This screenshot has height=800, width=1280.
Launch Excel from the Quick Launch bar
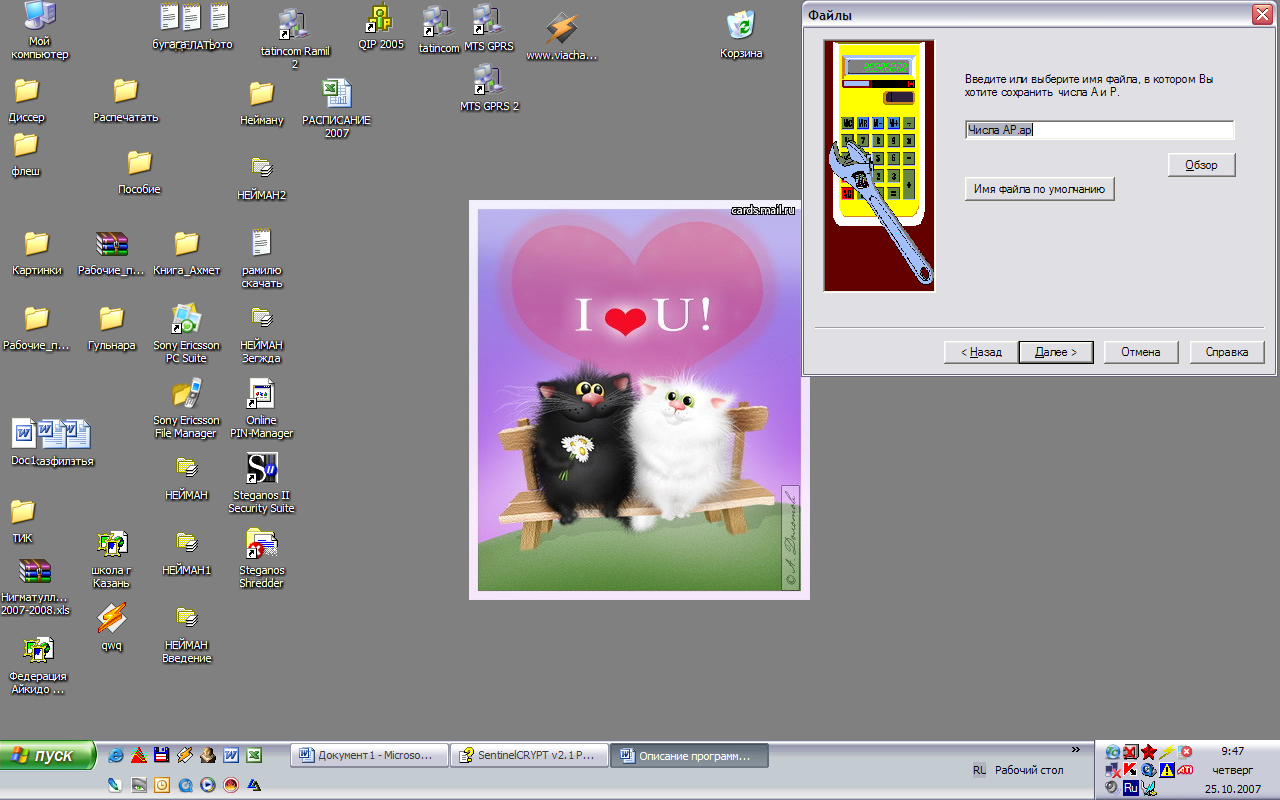click(254, 756)
